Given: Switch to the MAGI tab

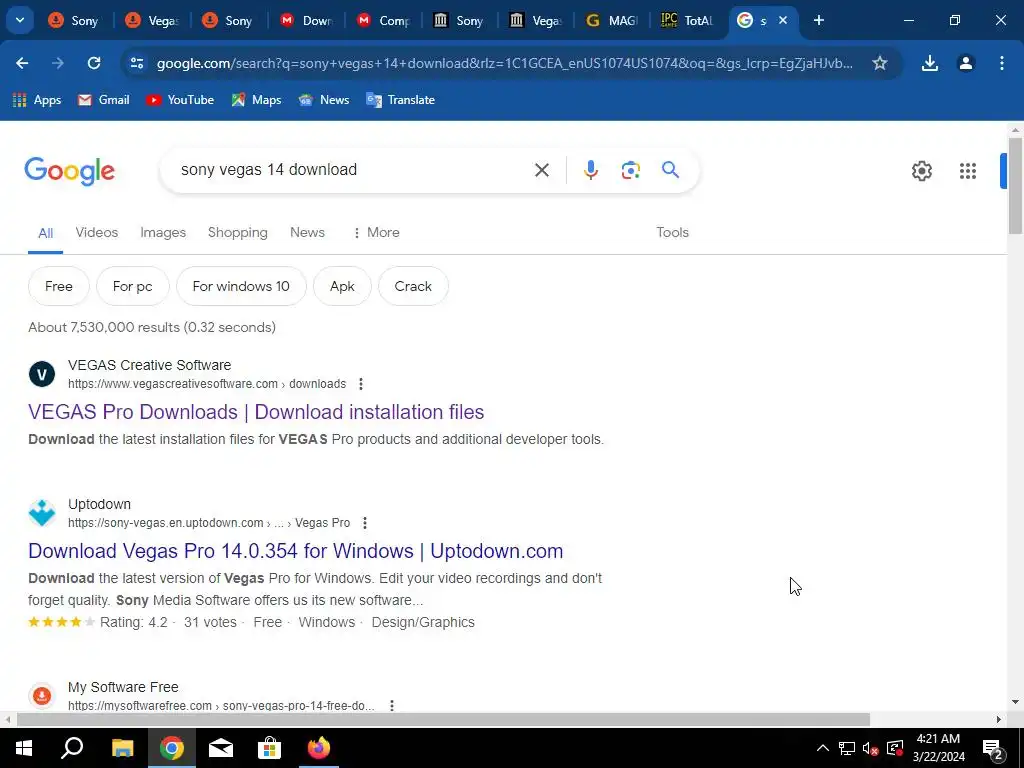Looking at the screenshot, I should [612, 20].
